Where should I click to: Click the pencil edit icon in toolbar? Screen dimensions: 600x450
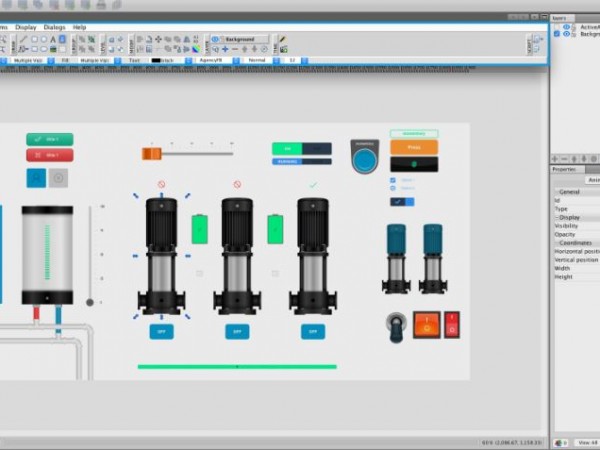282,39
